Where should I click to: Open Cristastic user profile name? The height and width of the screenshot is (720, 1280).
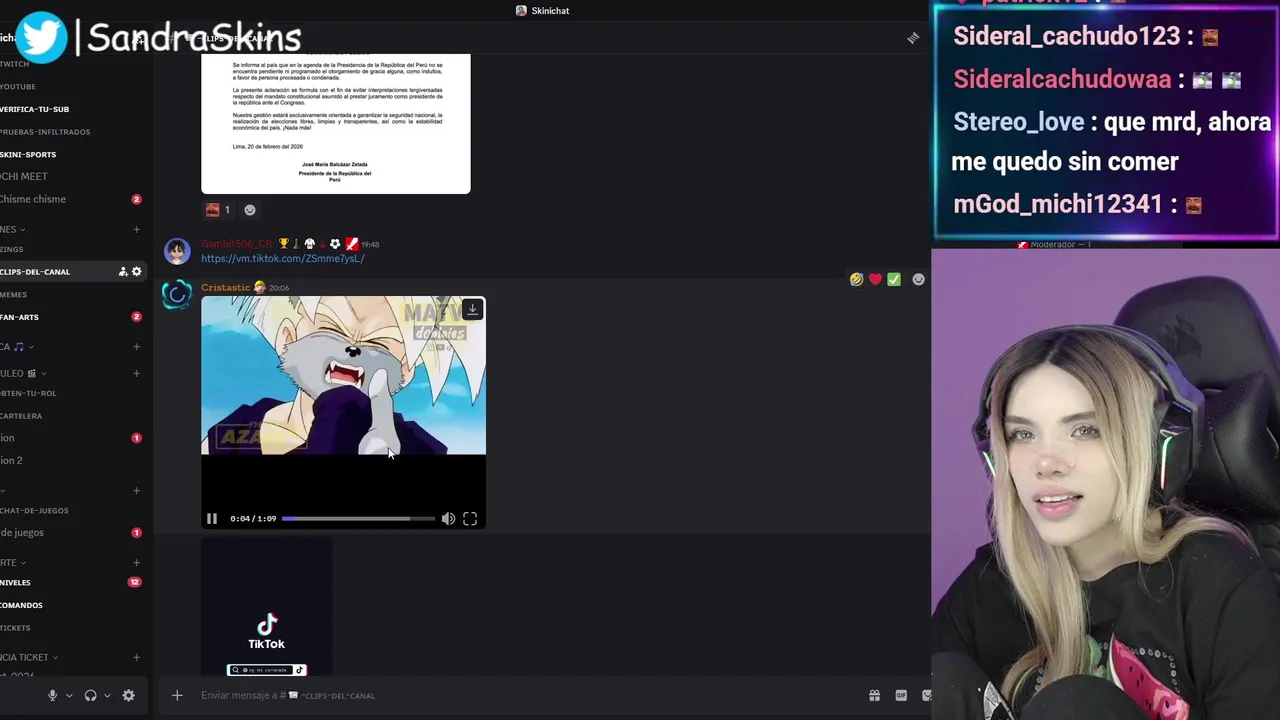point(226,288)
